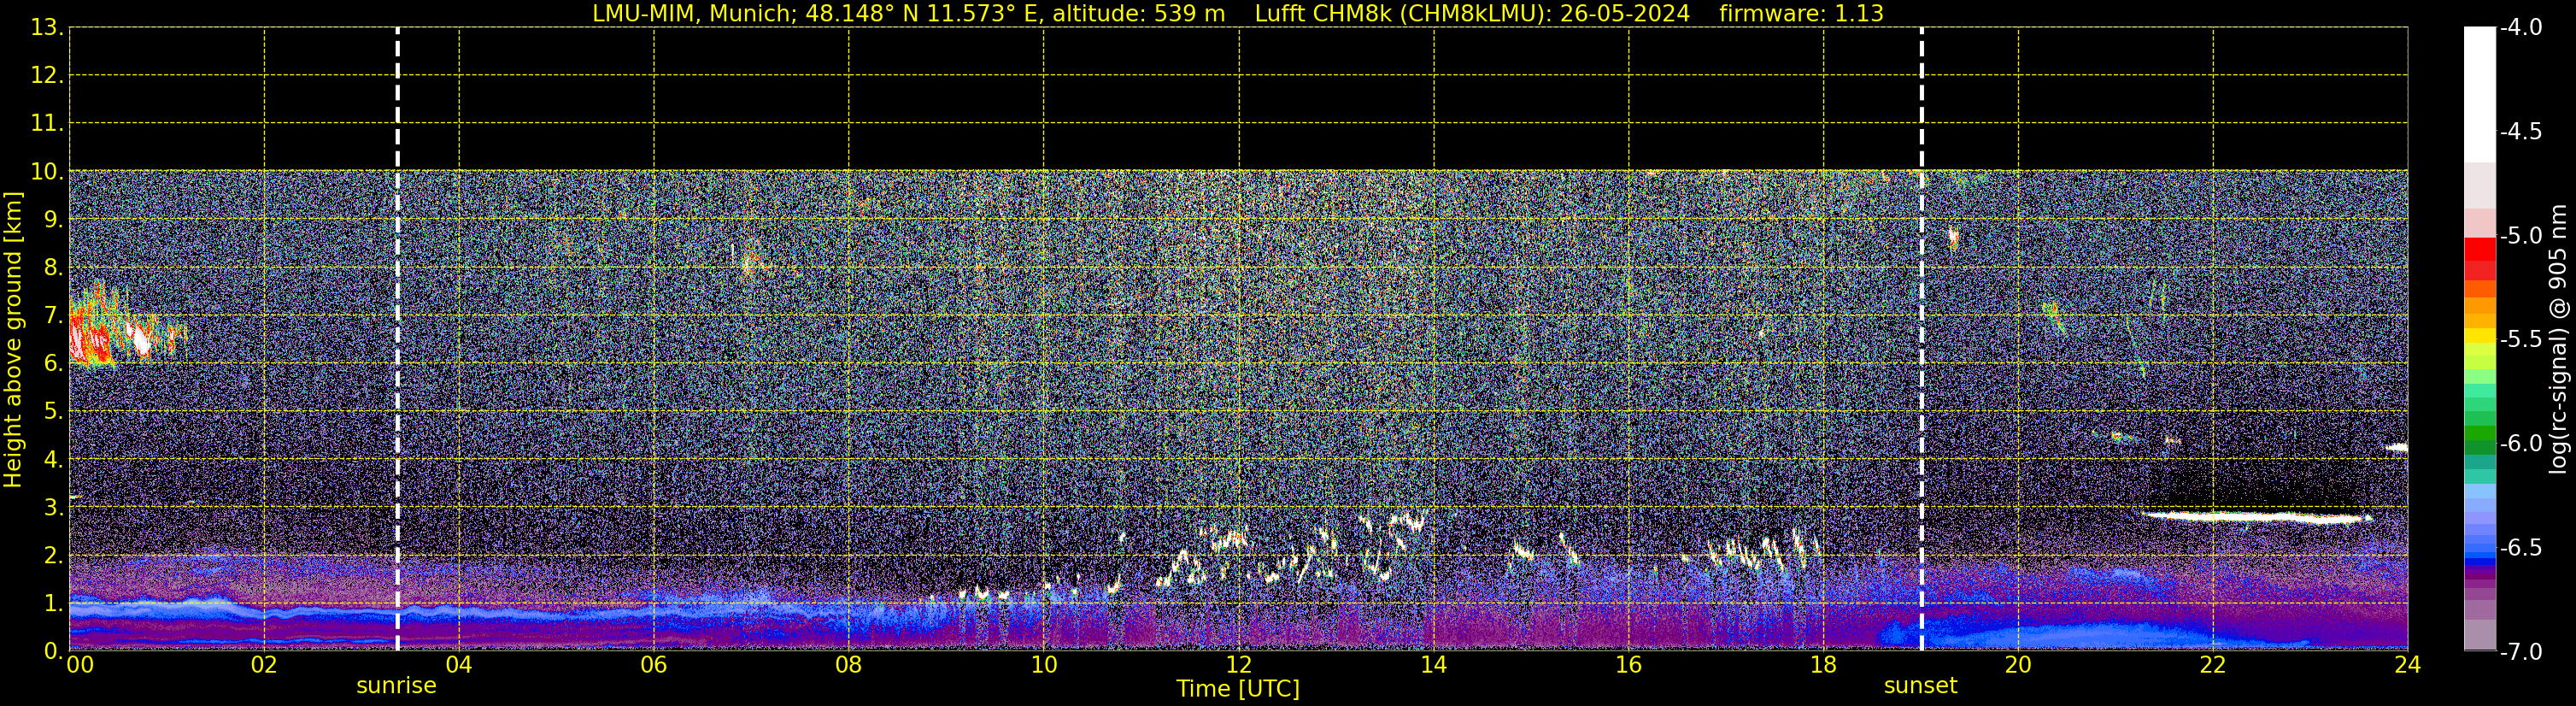The image size is (2576, 706).
Task: Click the "-4.0" colorbar tick label
Action: click(x=2521, y=28)
